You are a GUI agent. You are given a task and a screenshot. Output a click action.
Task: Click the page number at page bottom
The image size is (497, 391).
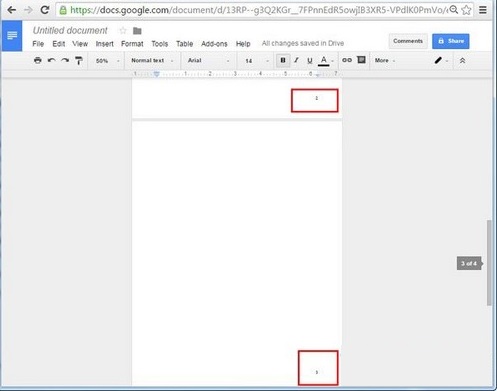pyautogui.click(x=317, y=372)
